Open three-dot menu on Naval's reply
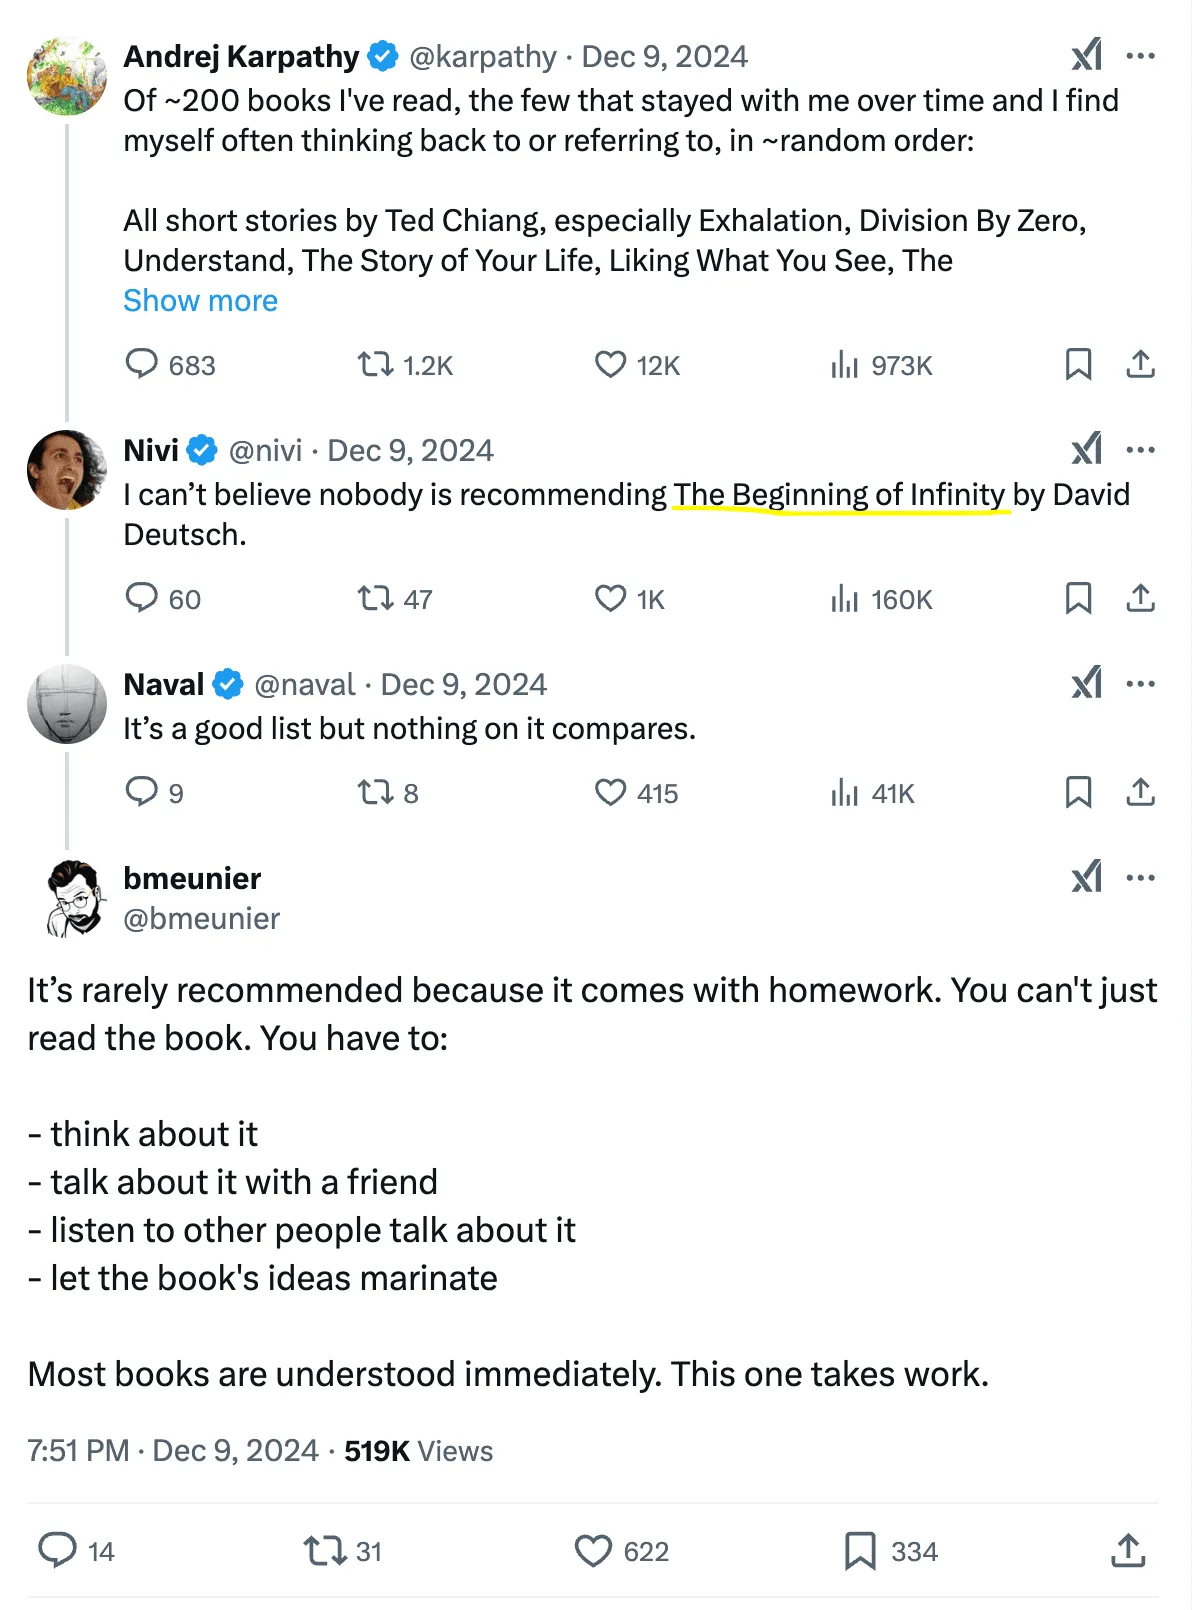 pyautogui.click(x=1140, y=684)
